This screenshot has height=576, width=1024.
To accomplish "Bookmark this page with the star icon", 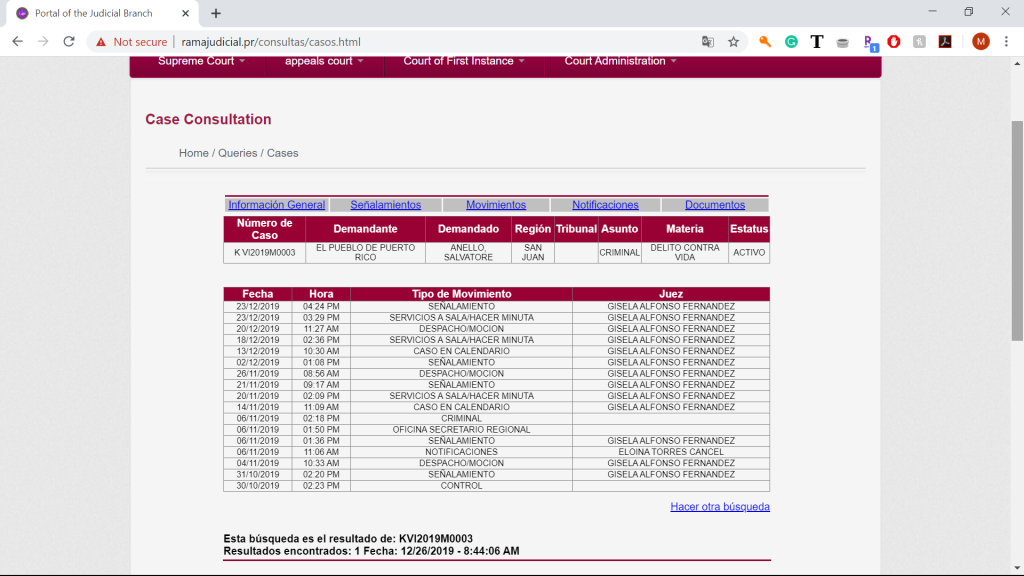I will tap(733, 42).
